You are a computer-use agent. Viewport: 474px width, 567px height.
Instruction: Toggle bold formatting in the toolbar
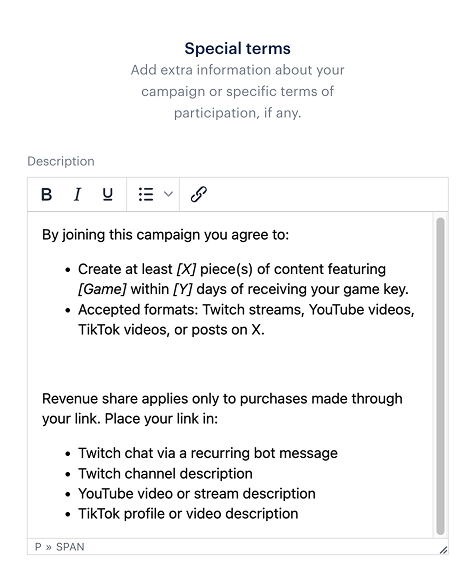(46, 195)
